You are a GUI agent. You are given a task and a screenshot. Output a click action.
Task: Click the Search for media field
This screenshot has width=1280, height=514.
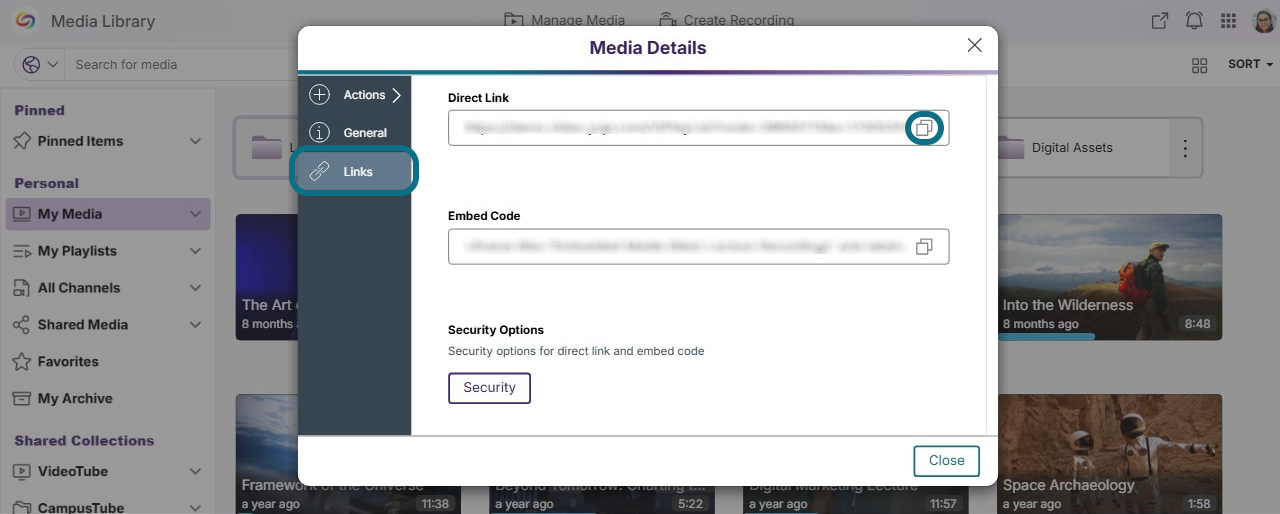click(180, 64)
